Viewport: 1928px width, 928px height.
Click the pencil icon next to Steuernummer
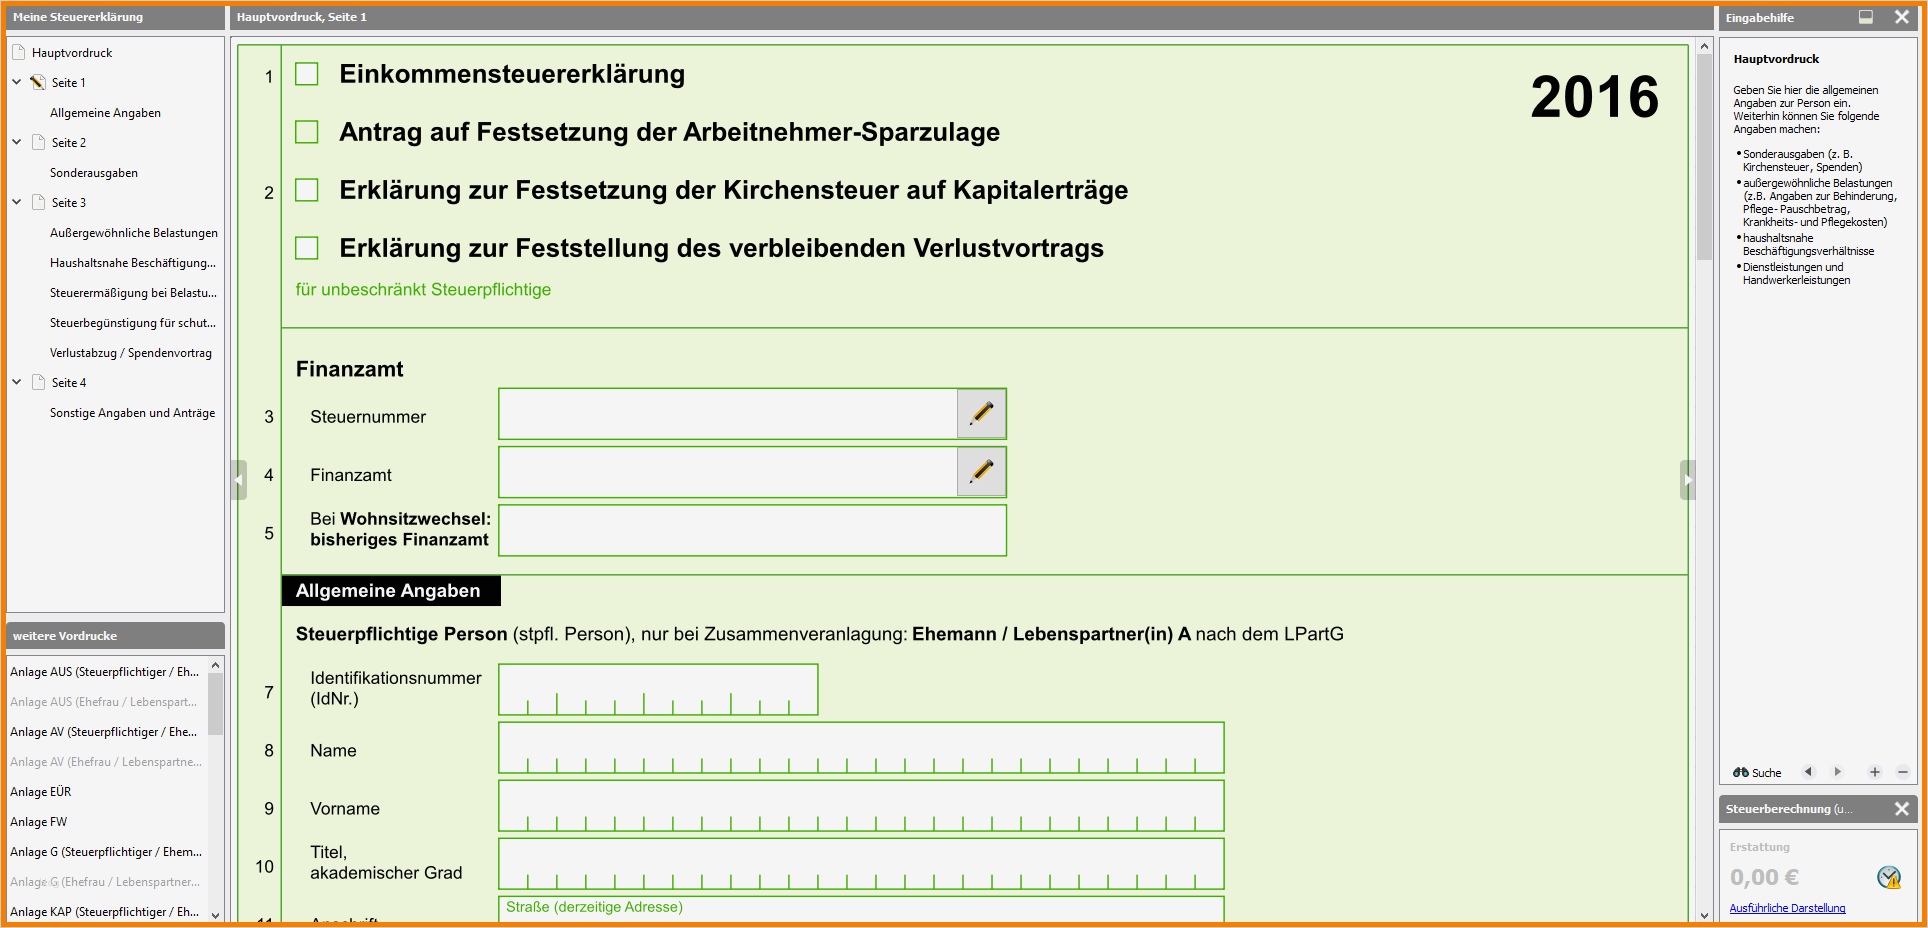981,413
